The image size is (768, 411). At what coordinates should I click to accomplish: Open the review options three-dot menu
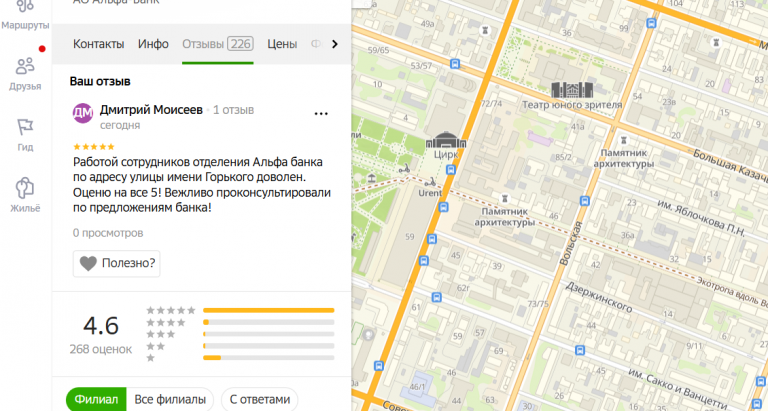click(321, 114)
